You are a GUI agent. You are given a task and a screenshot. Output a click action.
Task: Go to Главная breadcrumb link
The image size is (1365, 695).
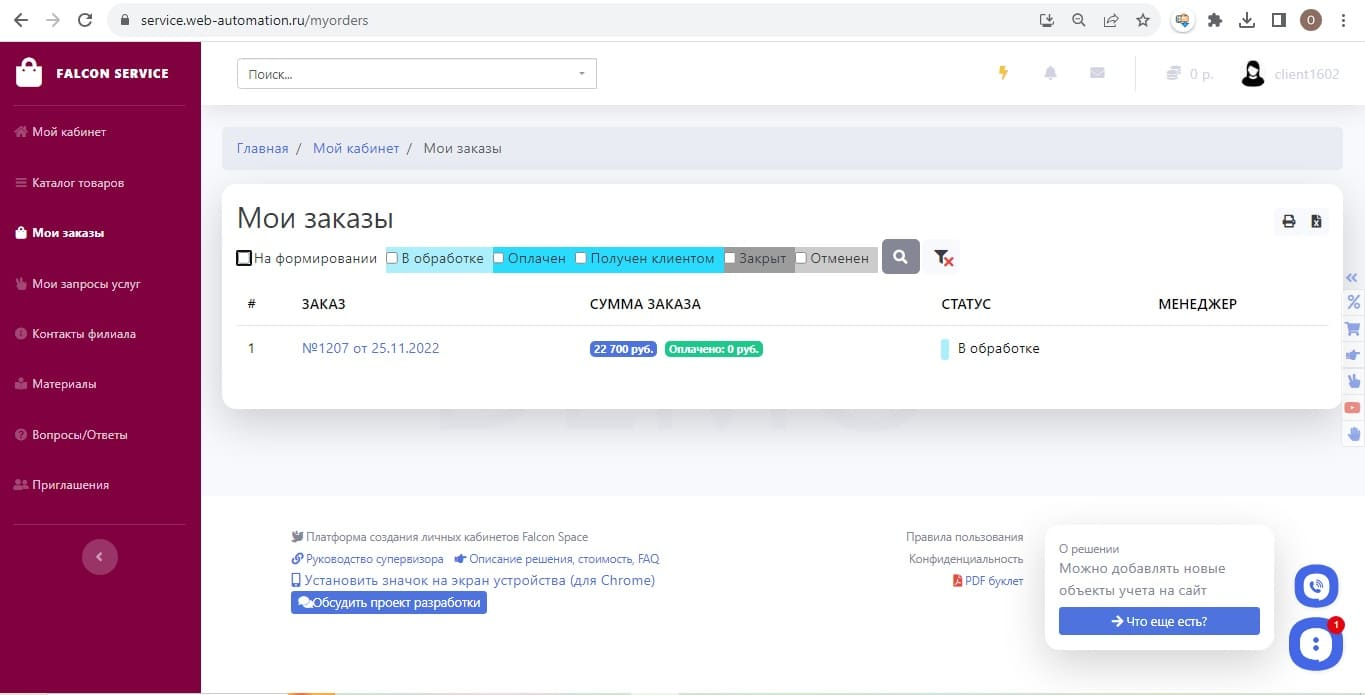[262, 148]
